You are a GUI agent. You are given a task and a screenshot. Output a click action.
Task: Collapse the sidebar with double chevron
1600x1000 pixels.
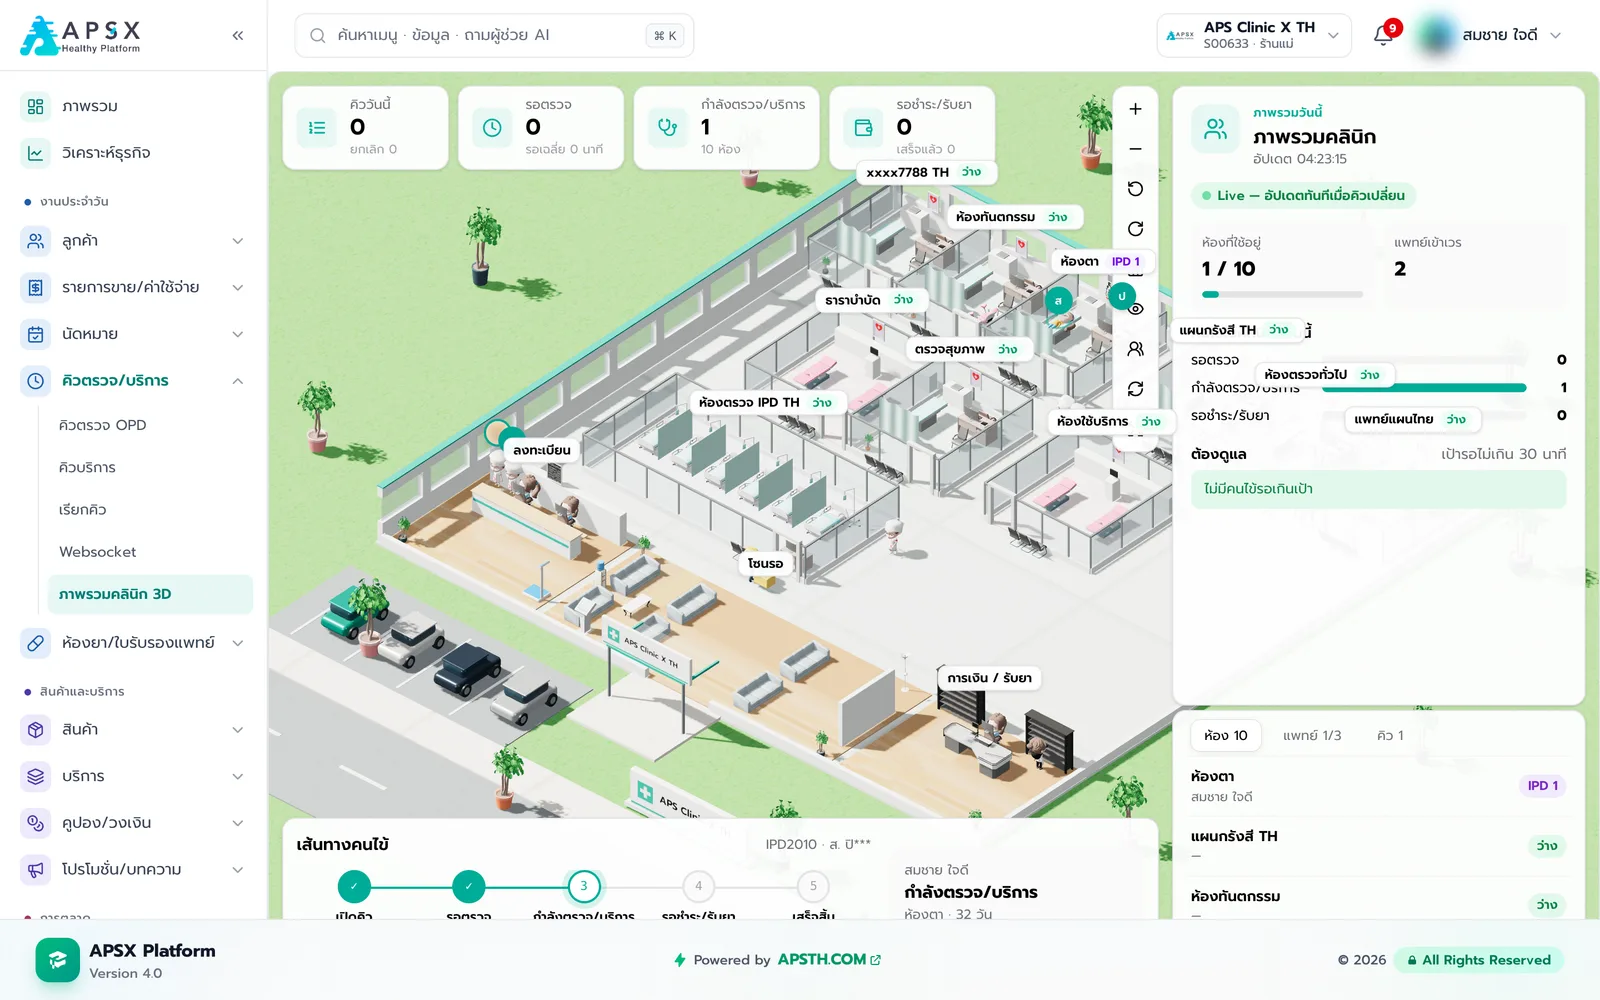[238, 36]
